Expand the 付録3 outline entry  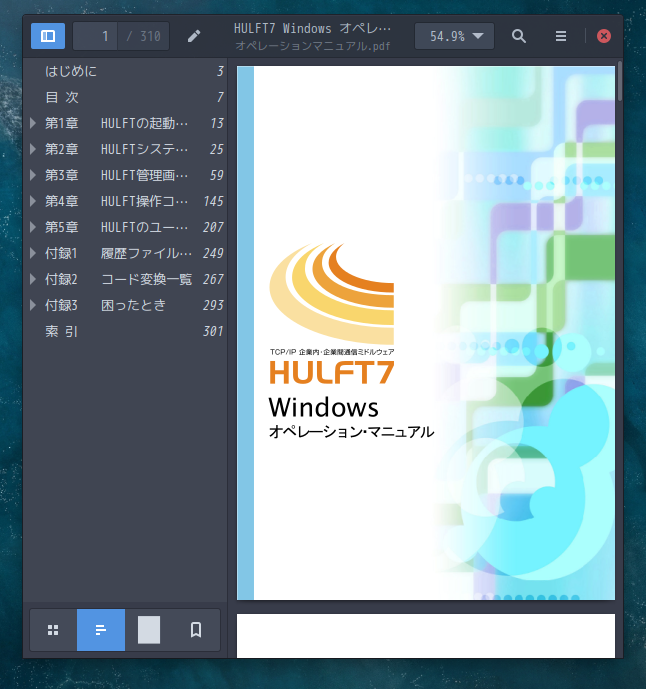(33, 305)
